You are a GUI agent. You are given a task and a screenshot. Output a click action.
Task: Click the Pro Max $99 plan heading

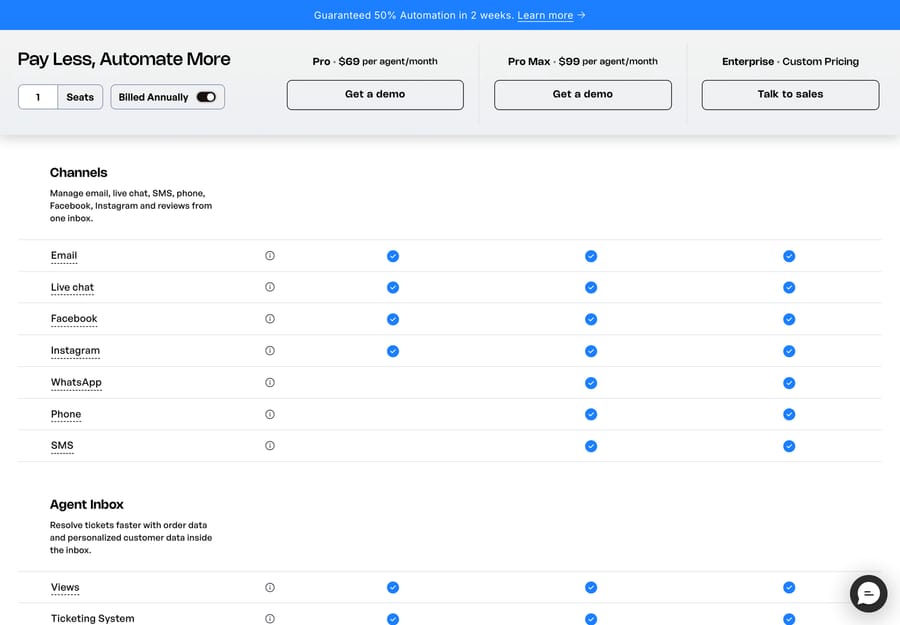(x=583, y=61)
